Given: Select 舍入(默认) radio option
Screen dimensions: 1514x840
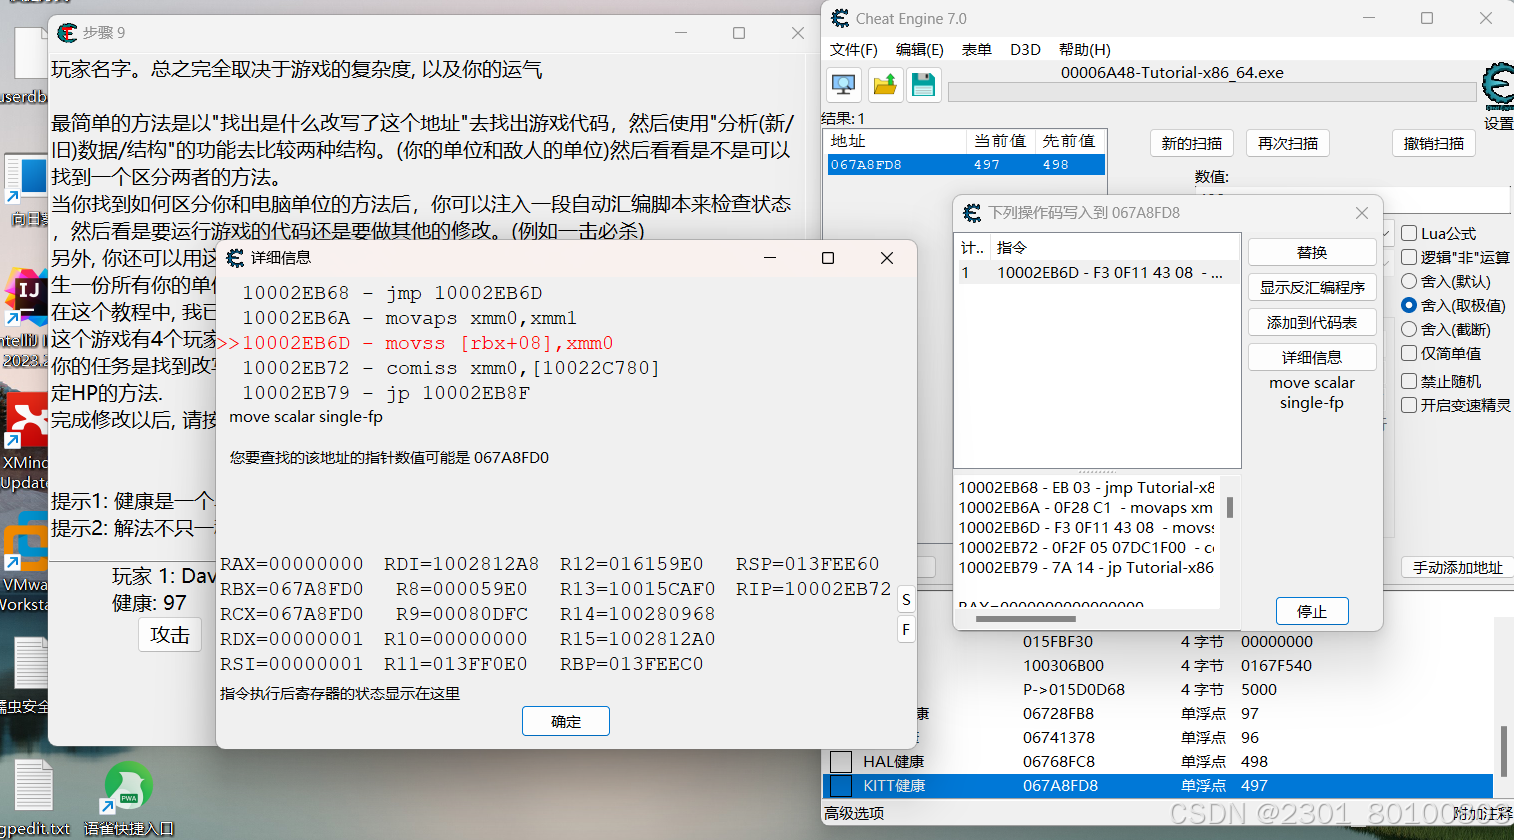Looking at the screenshot, I should (1409, 281).
